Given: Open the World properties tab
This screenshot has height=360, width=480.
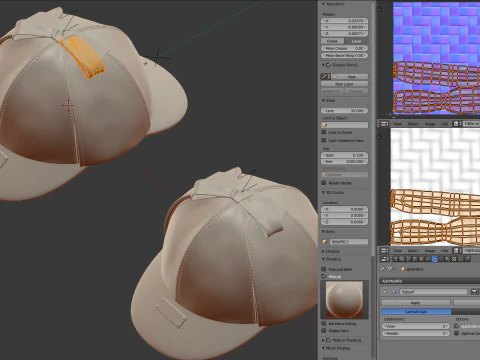Looking at the screenshot, I should pyautogui.click(x=415, y=259).
